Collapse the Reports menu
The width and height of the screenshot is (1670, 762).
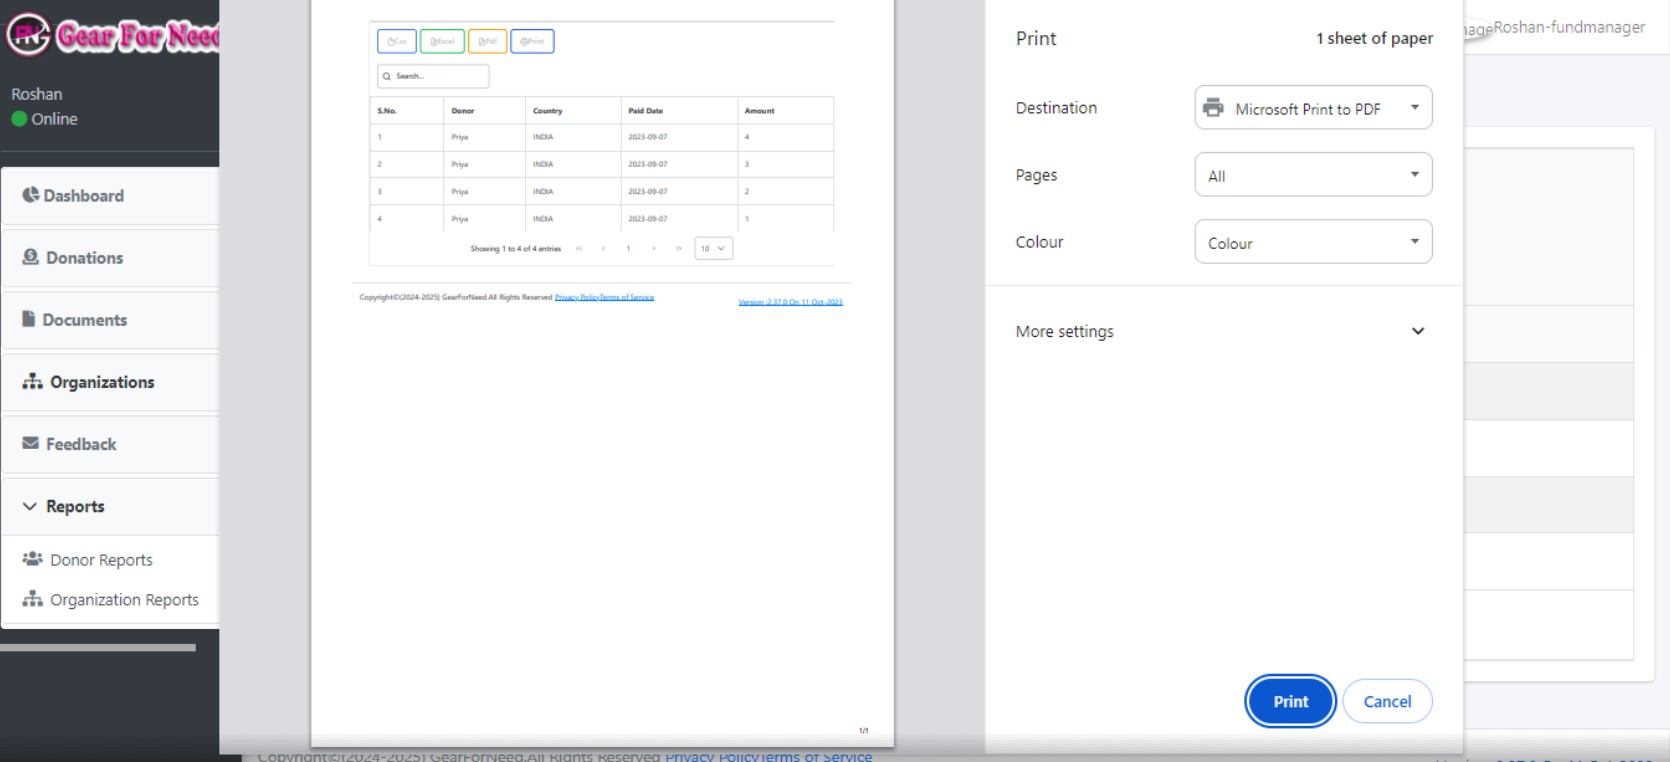coord(110,506)
